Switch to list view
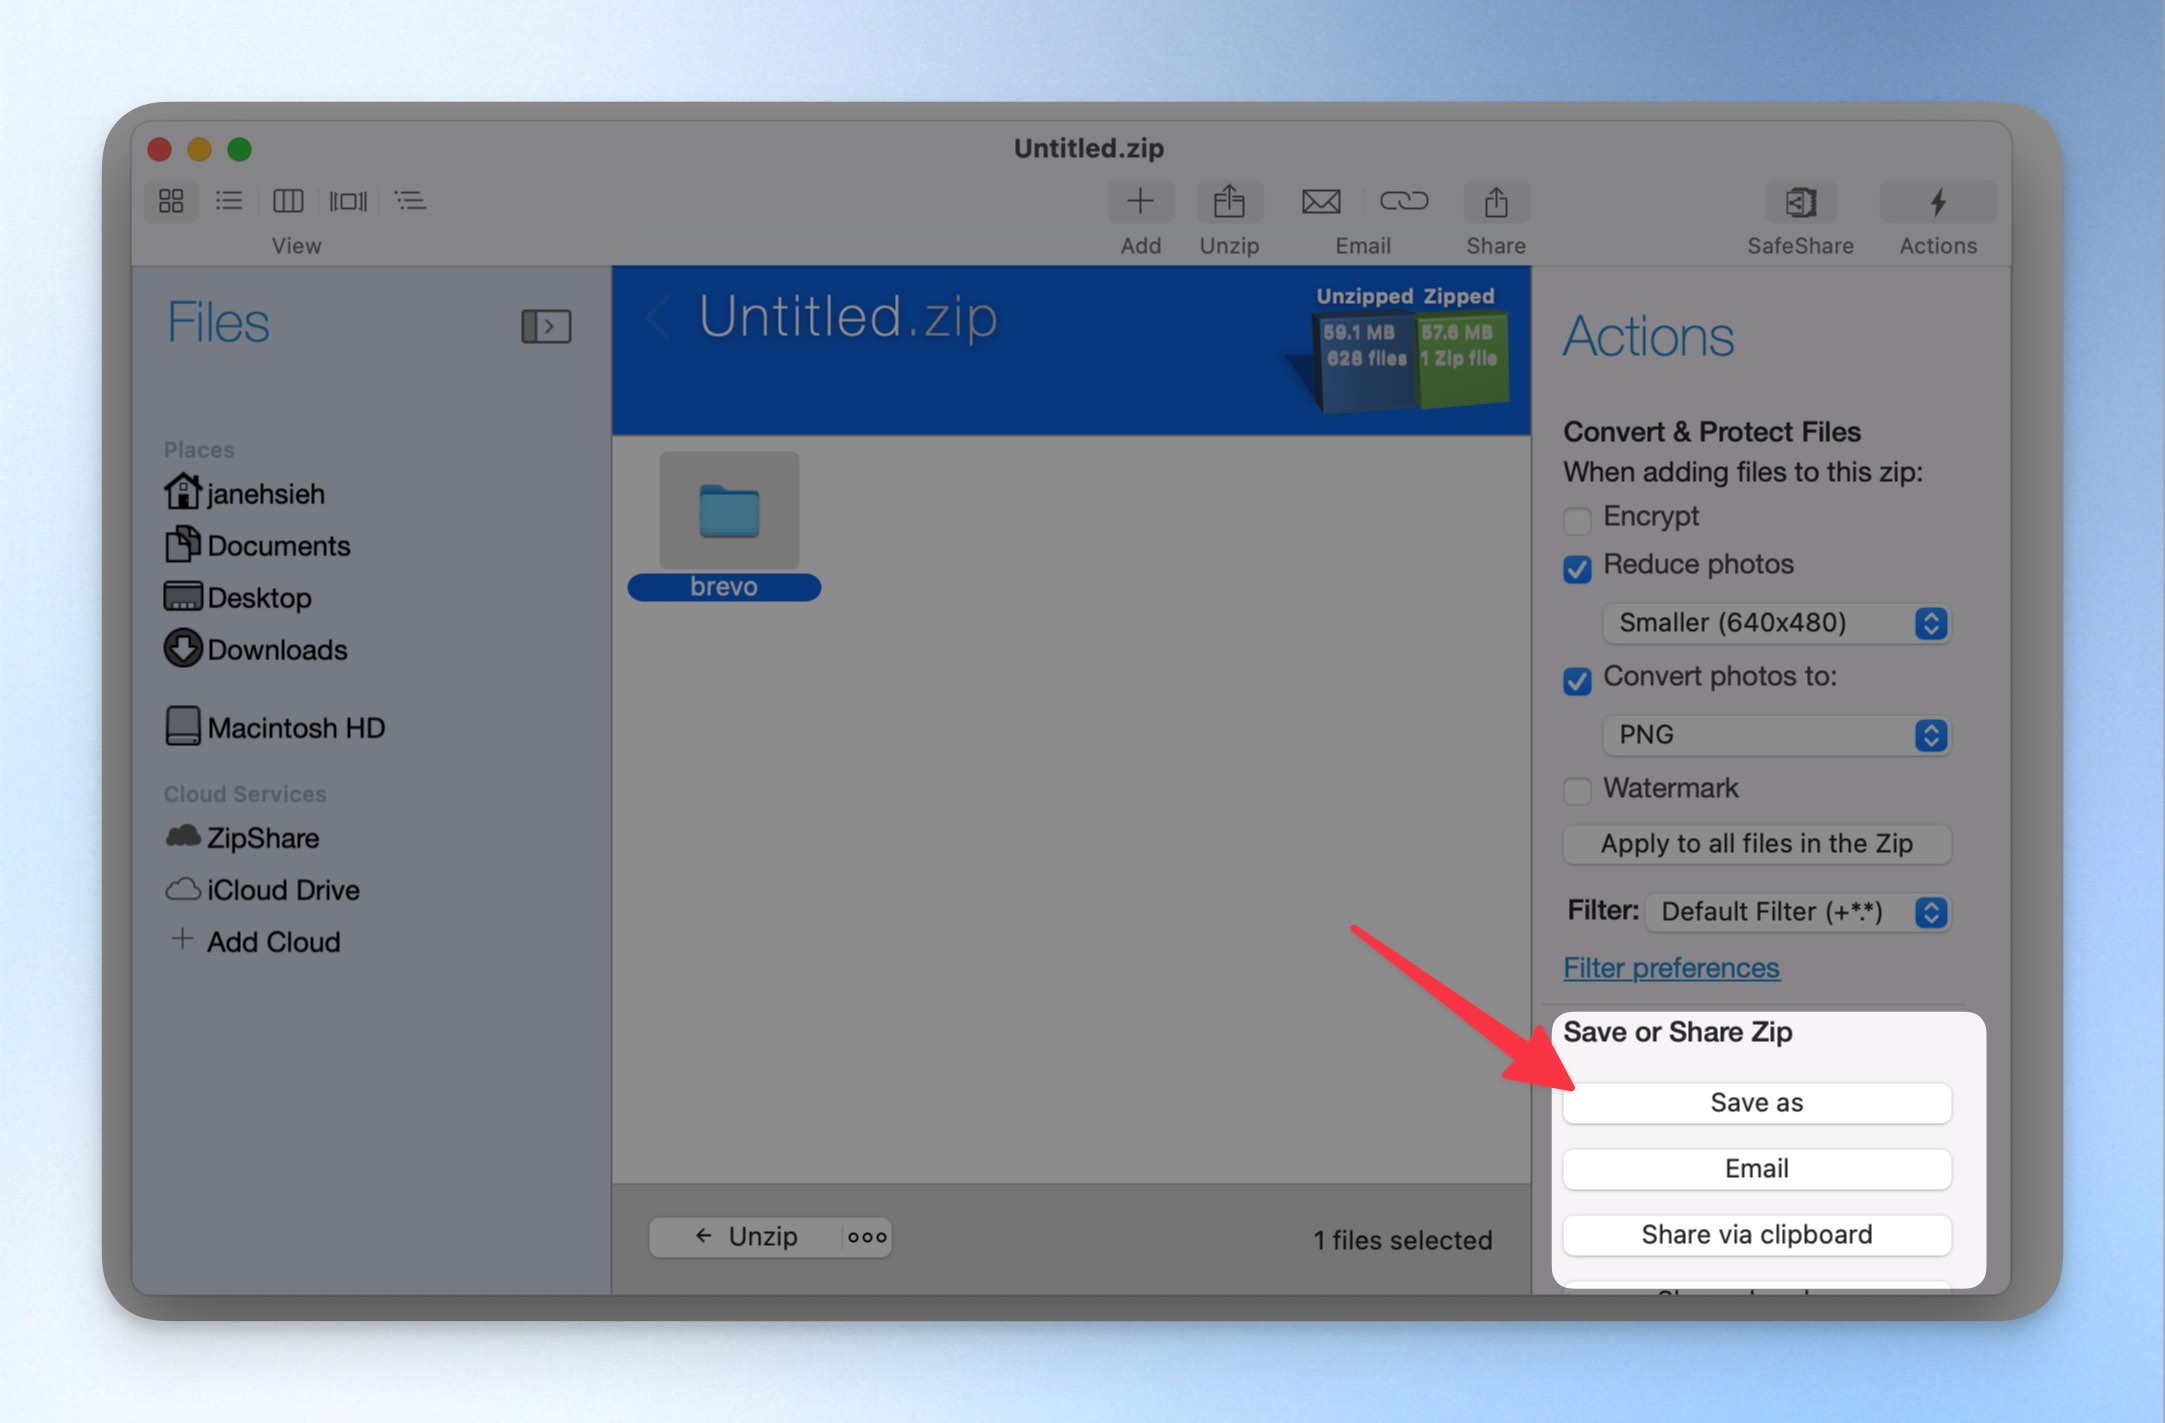 pos(229,201)
